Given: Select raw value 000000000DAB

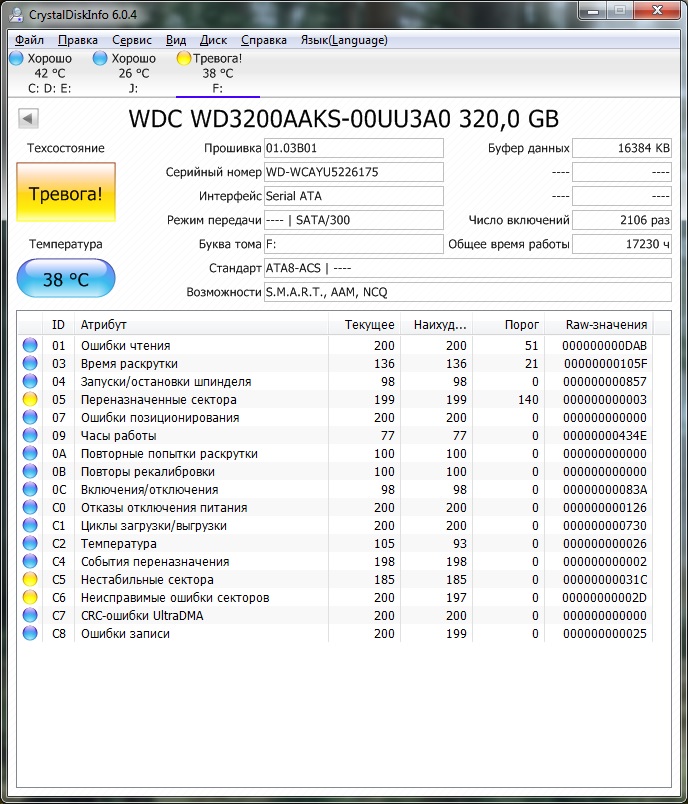Looking at the screenshot, I should [x=605, y=346].
